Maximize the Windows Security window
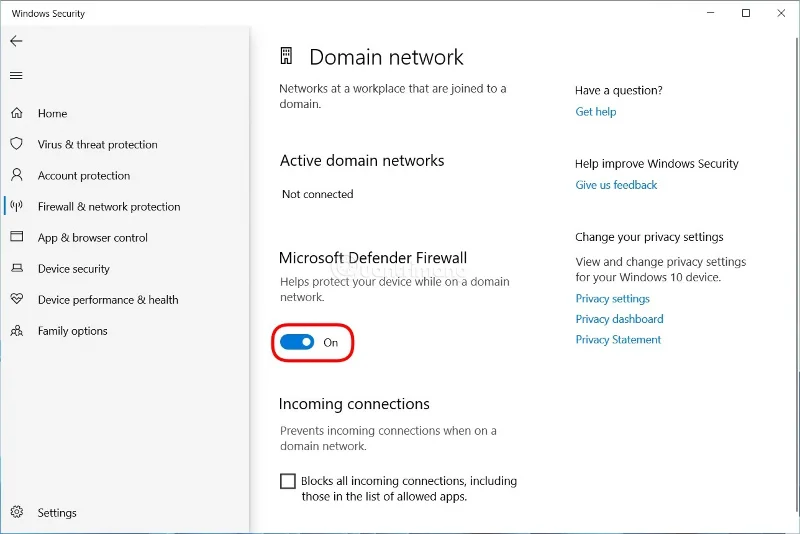The width and height of the screenshot is (800, 534). coord(745,13)
